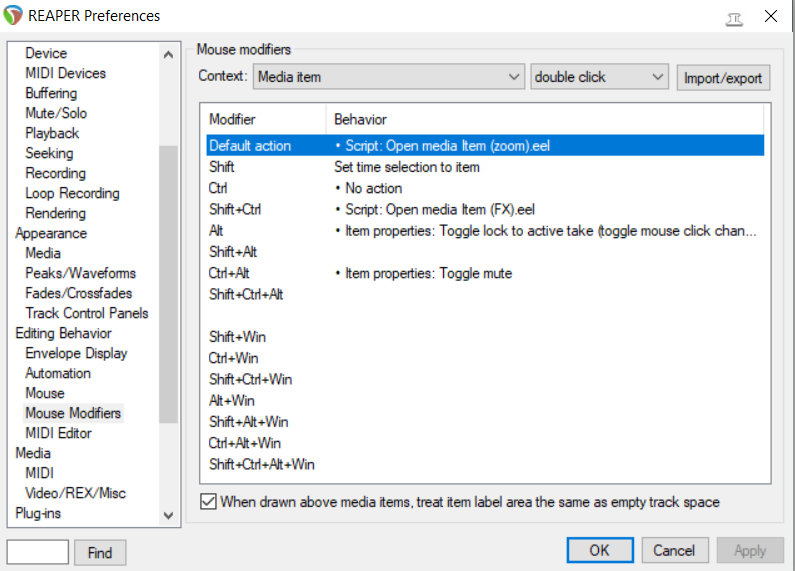Click the sidebar scroll up arrow
This screenshot has height=571, width=795.
click(x=168, y=52)
